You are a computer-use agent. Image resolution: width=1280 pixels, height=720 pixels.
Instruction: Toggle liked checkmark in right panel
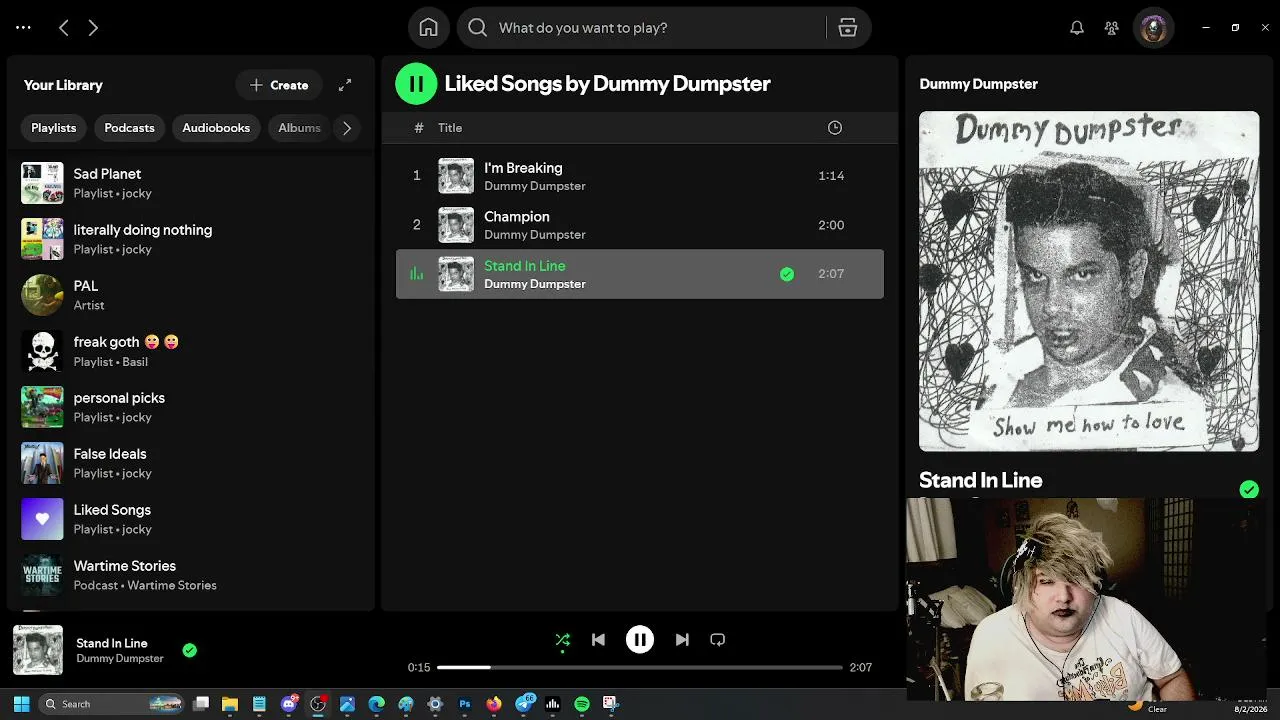coord(1249,489)
